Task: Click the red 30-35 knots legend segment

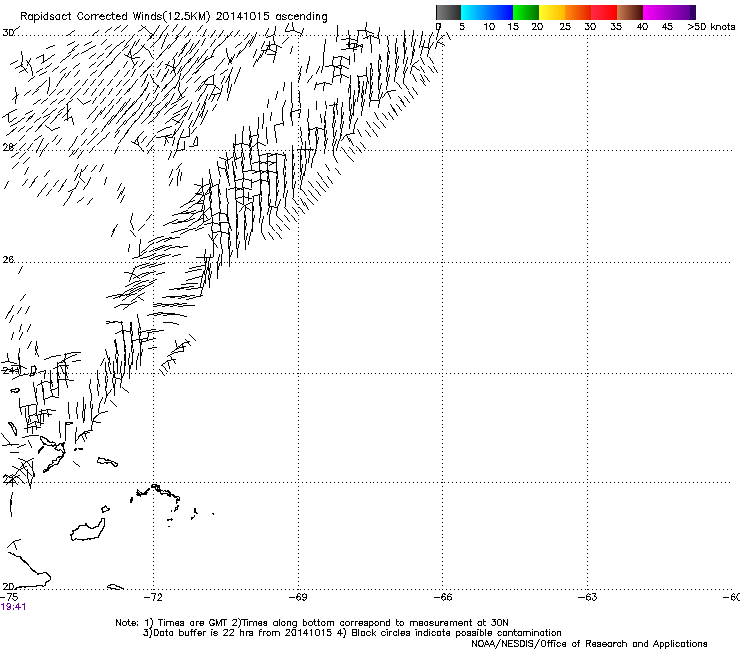Action: click(604, 12)
